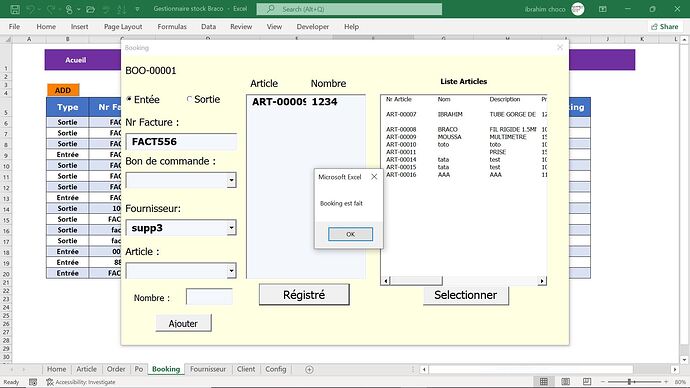Click the Select All corner triangle

tap(7, 39)
